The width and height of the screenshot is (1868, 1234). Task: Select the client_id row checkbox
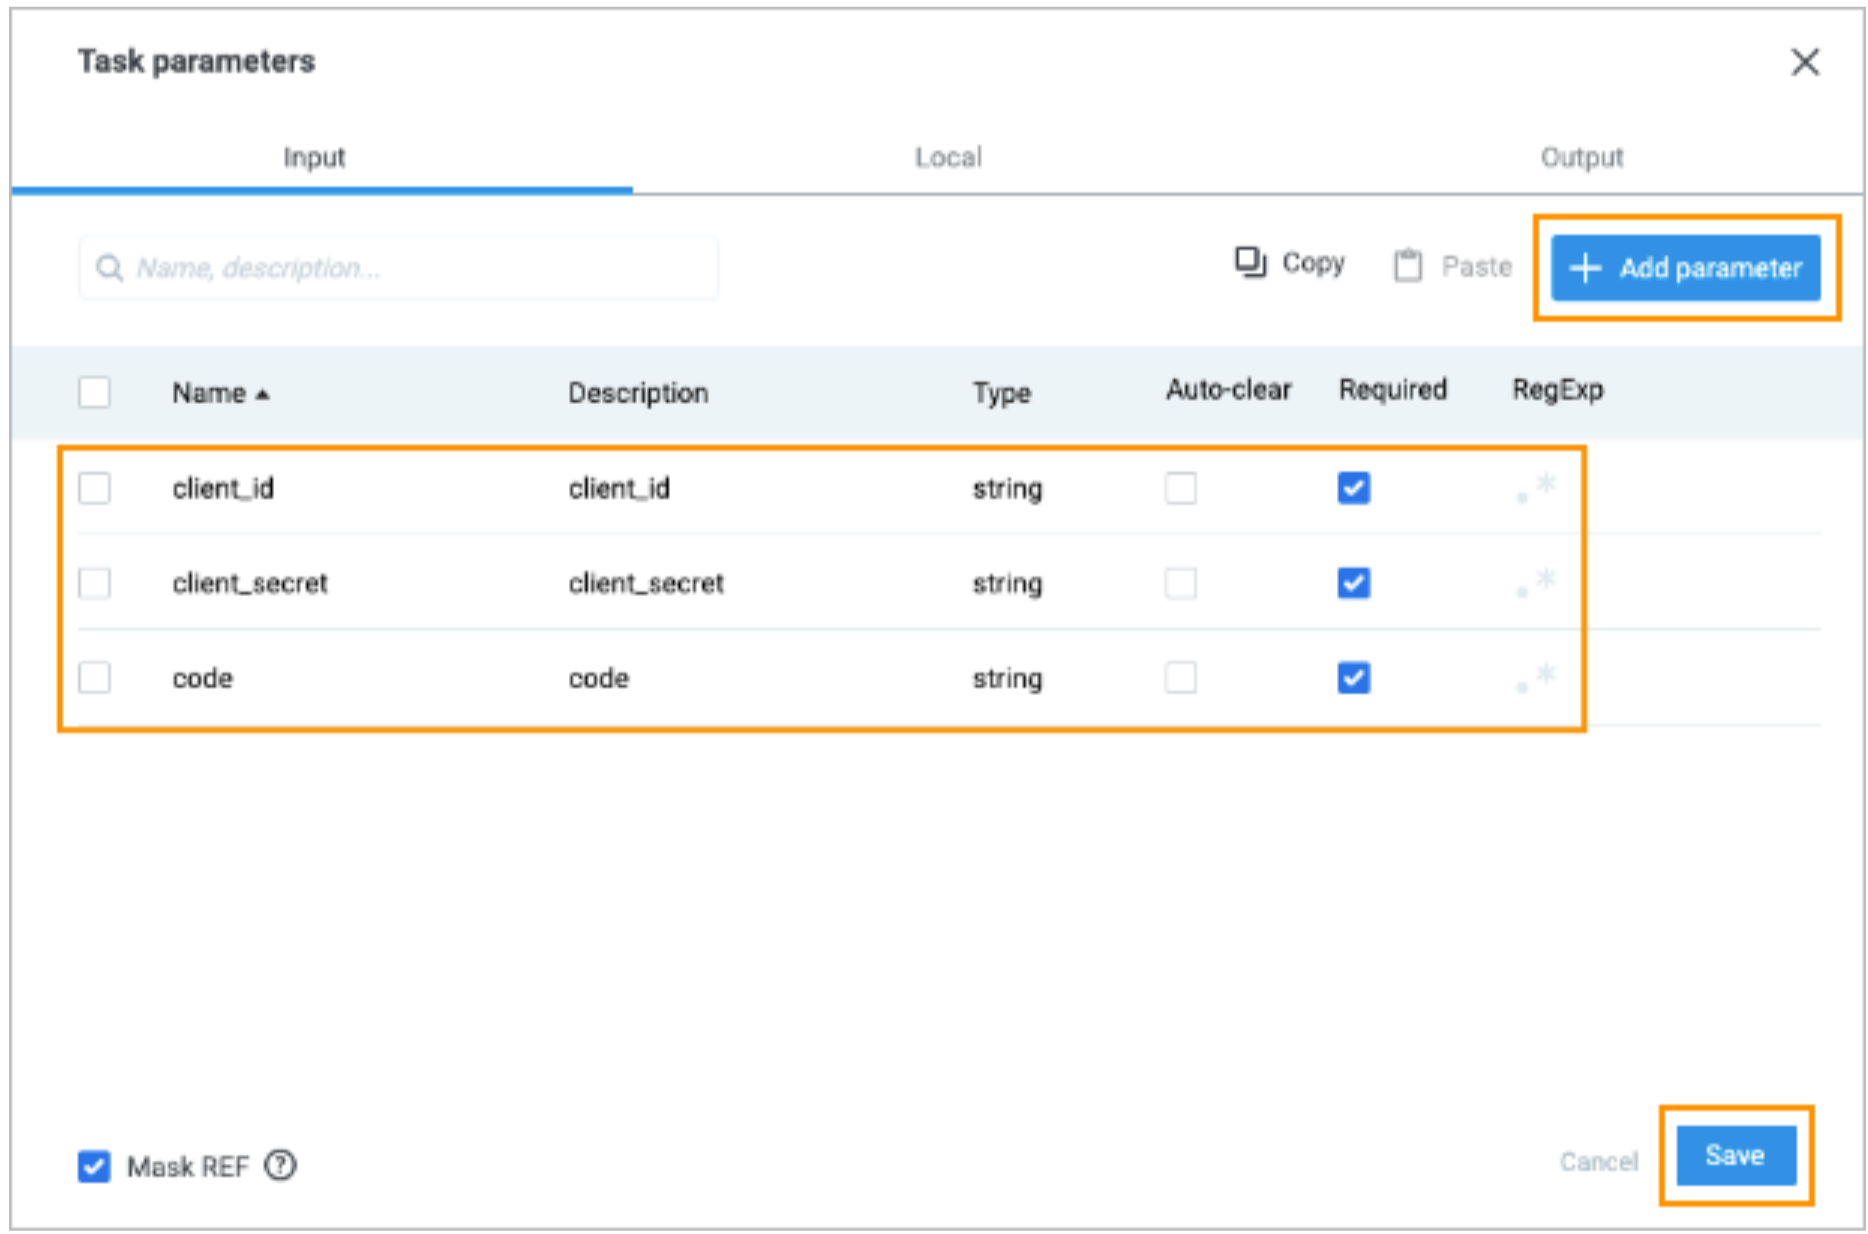94,488
